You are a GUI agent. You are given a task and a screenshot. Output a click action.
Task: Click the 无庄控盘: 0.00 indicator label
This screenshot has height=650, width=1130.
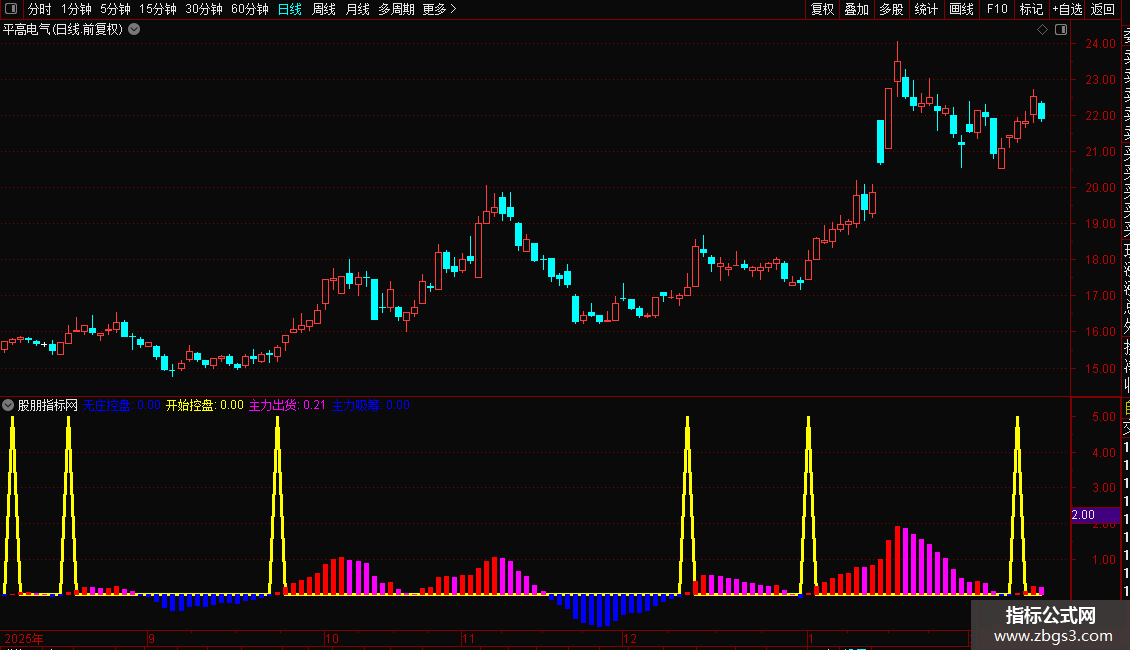tap(121, 405)
